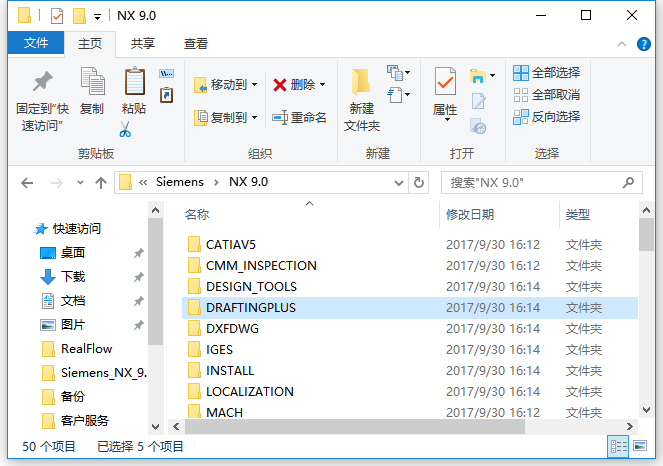Screen dimensions: 663x466
Task: Click the Edit icon in Open group
Action: [x=479, y=101]
